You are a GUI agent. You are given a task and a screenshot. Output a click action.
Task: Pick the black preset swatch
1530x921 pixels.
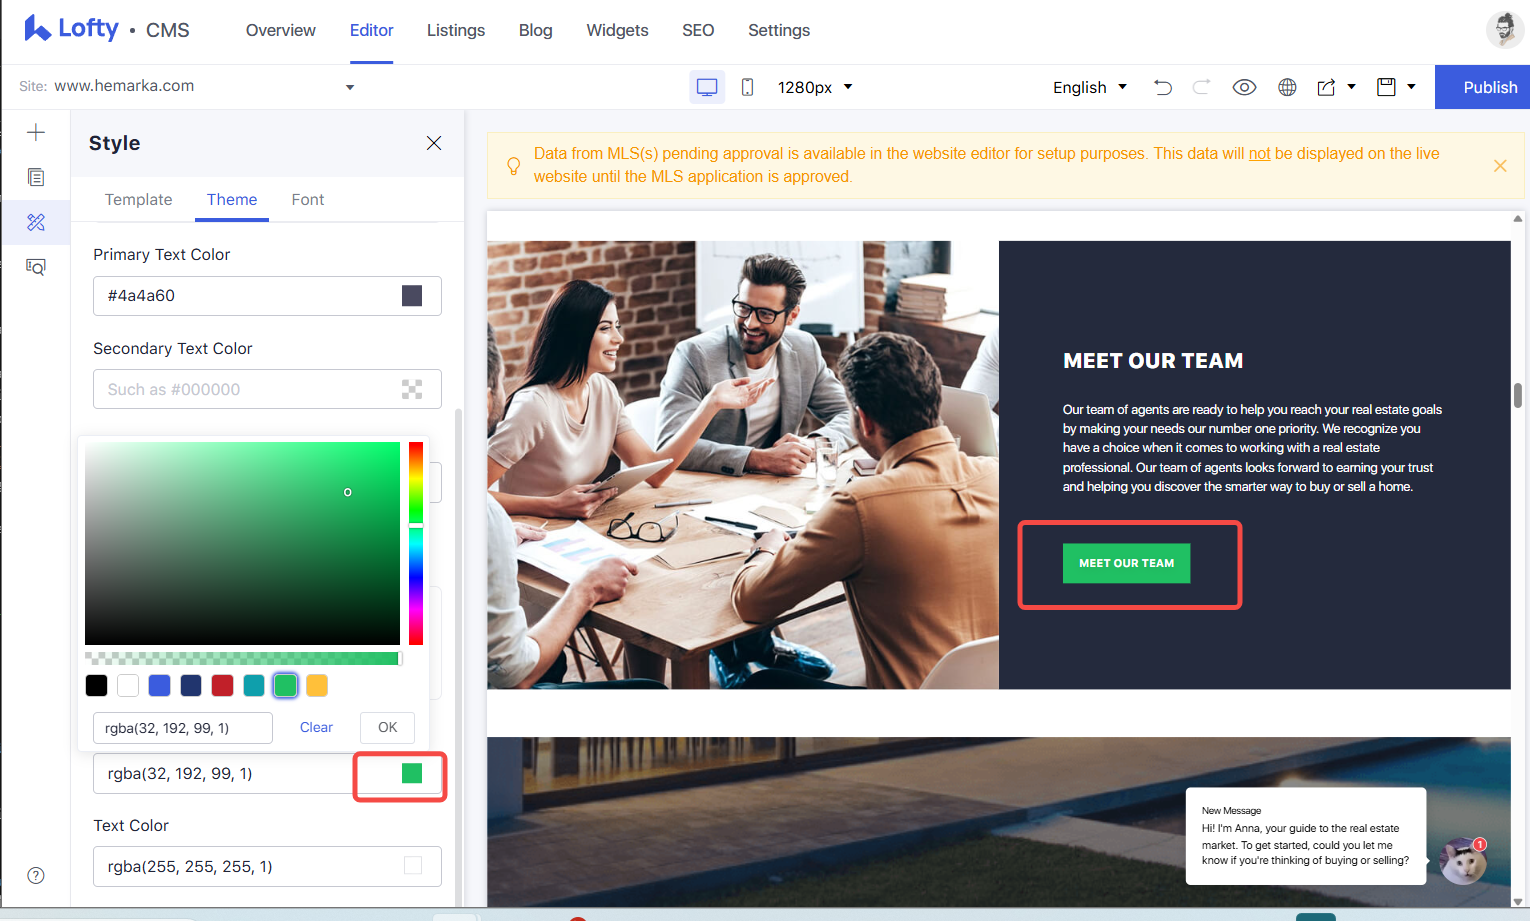[x=96, y=685]
